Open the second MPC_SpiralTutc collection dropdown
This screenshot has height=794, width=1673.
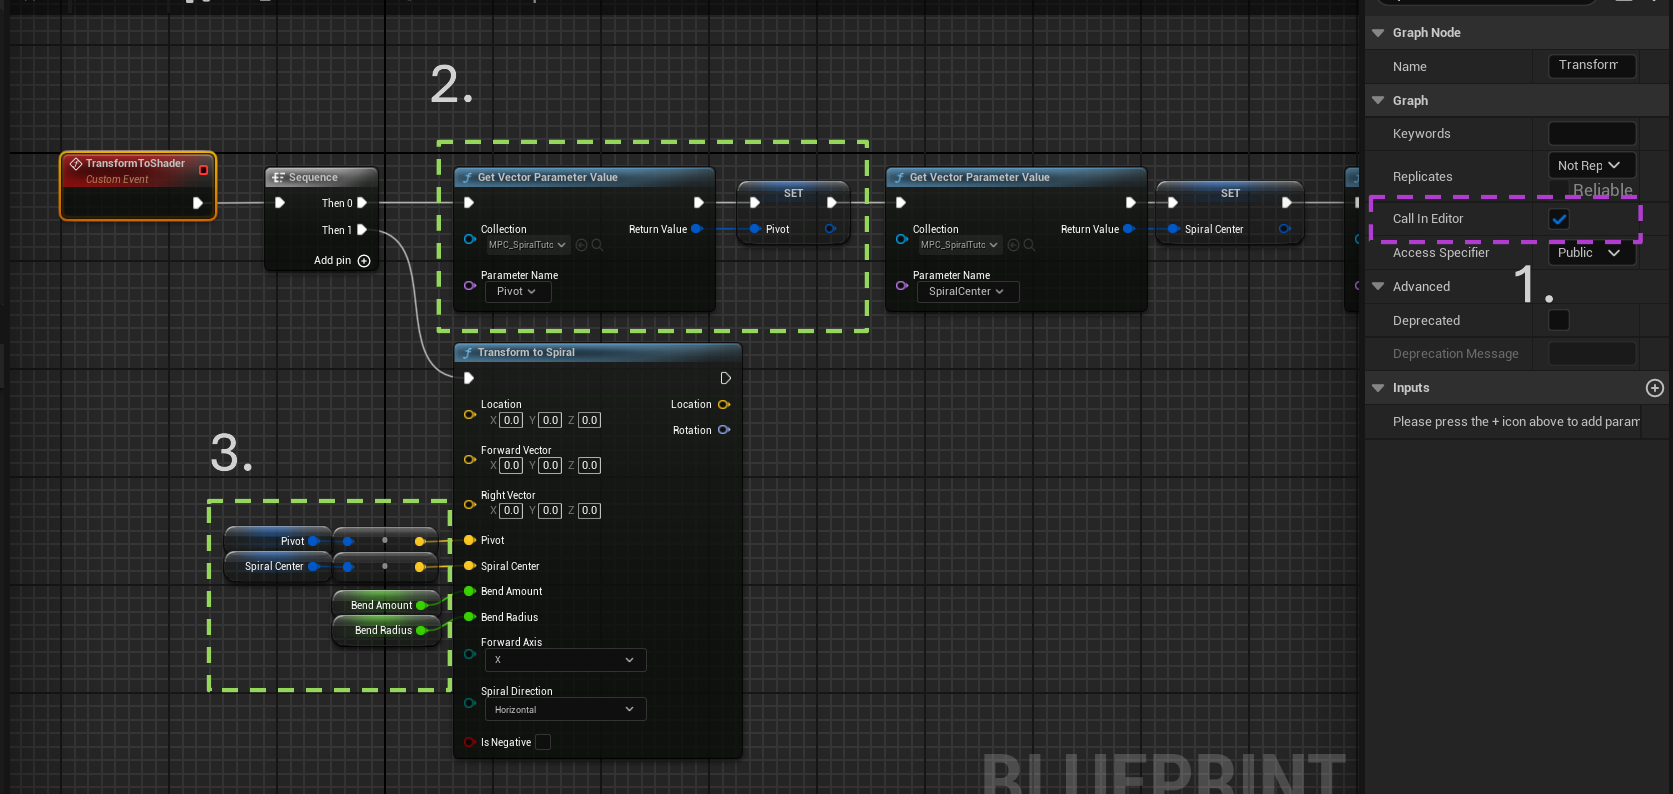click(x=960, y=245)
